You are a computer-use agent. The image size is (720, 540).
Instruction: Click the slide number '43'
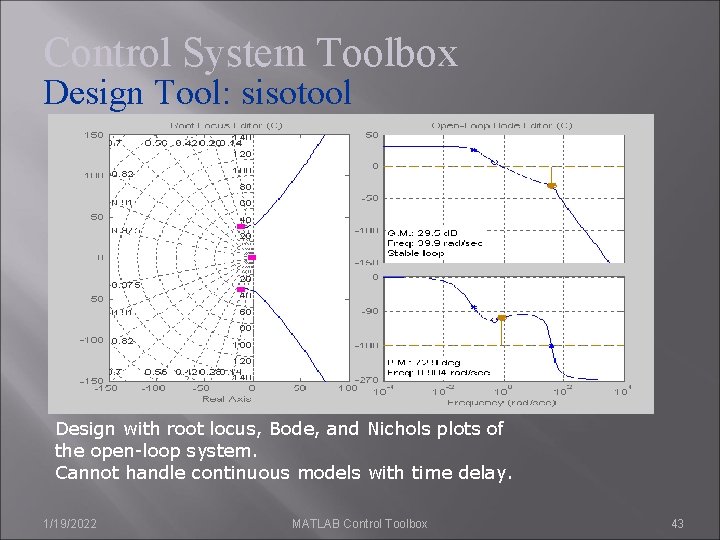(x=677, y=523)
